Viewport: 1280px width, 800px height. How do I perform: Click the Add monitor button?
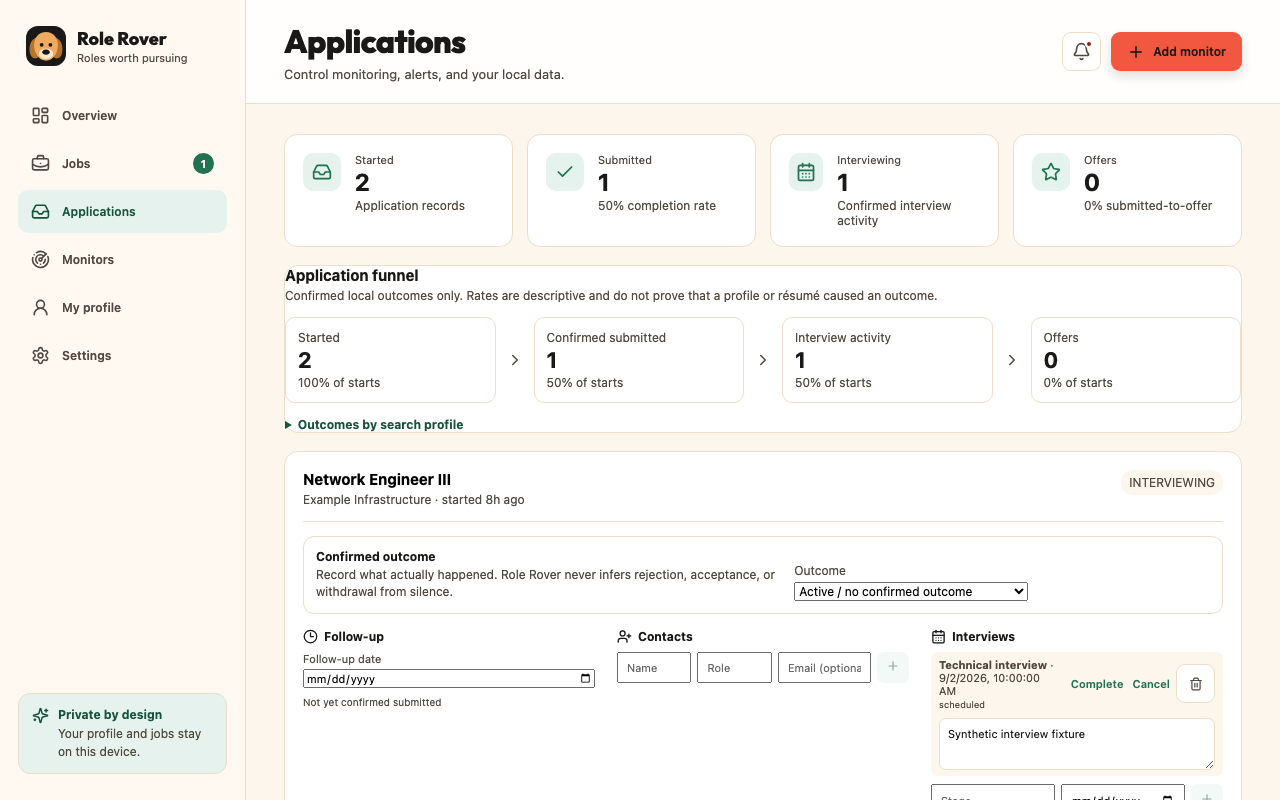[1176, 52]
